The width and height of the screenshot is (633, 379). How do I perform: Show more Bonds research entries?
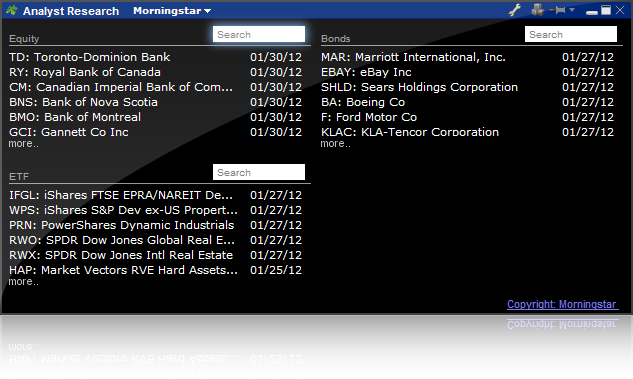coord(335,144)
